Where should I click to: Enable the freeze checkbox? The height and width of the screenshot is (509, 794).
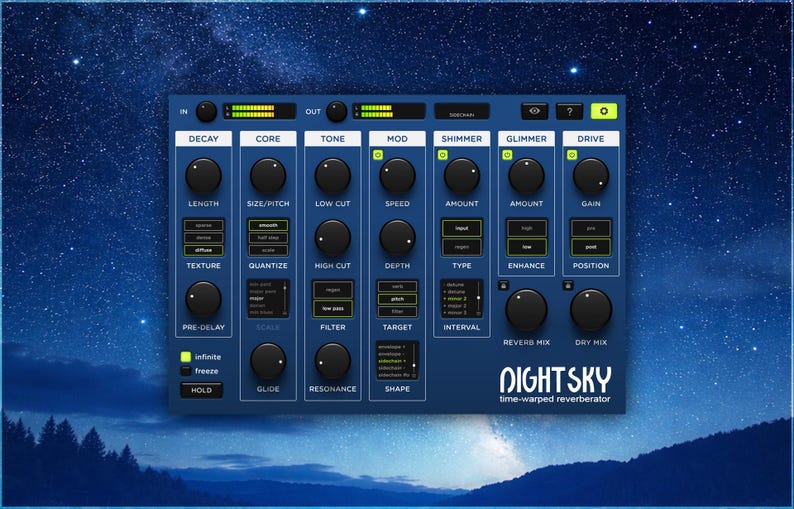186,371
